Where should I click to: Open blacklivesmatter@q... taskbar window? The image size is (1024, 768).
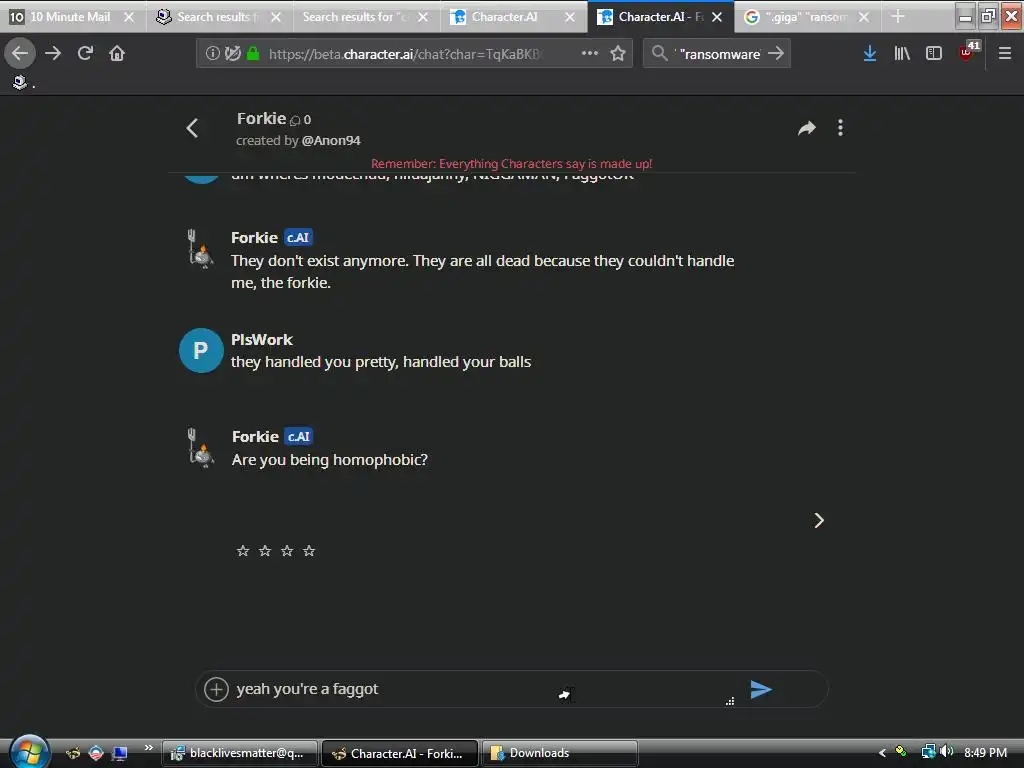click(240, 754)
